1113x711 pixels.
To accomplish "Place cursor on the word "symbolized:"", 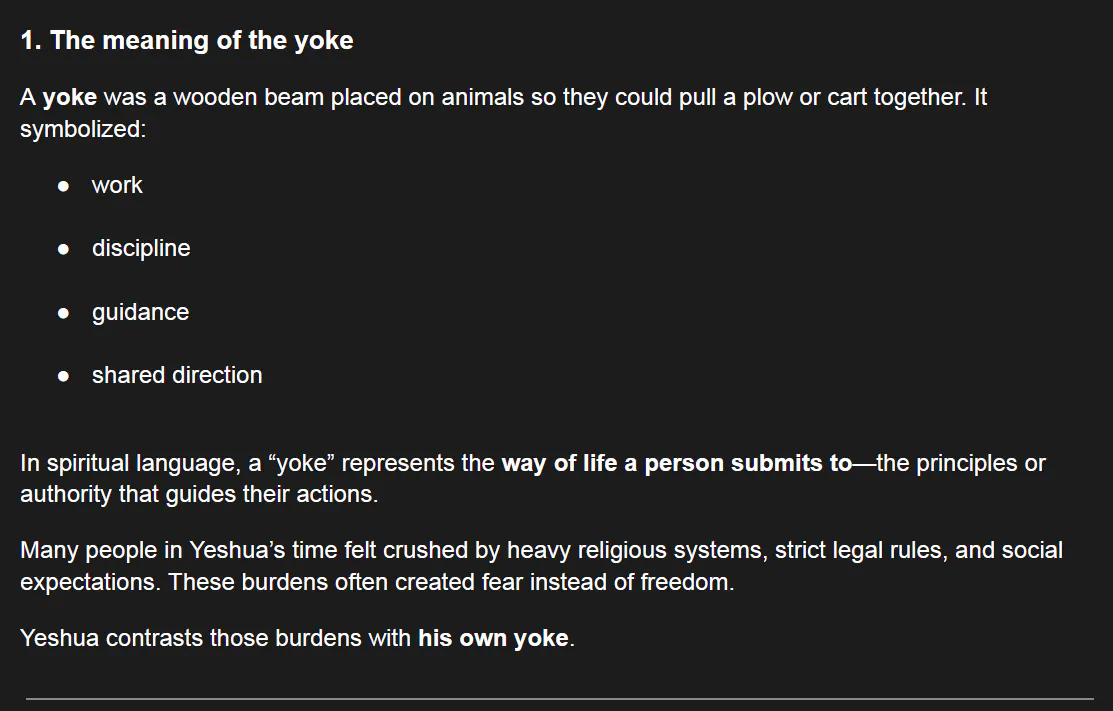I will [83, 131].
